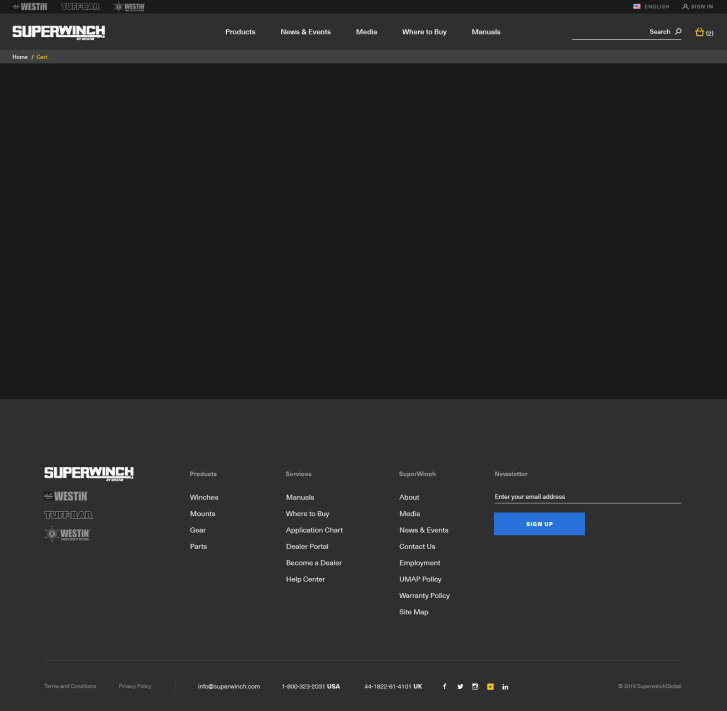Click the Superwinch logo in footer
The width and height of the screenshot is (727, 711).
pyautogui.click(x=89, y=474)
